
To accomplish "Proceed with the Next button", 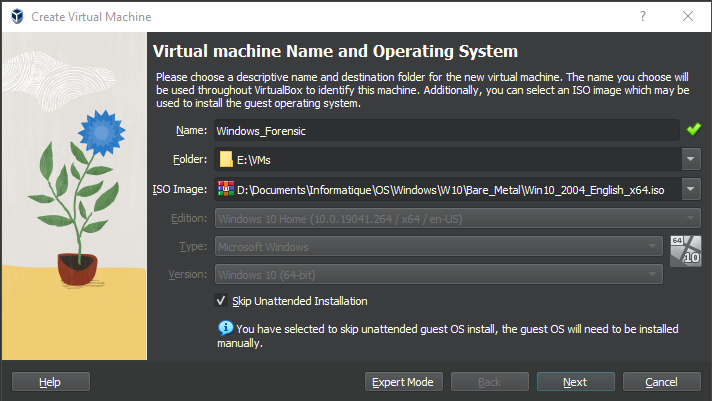I will click(575, 382).
